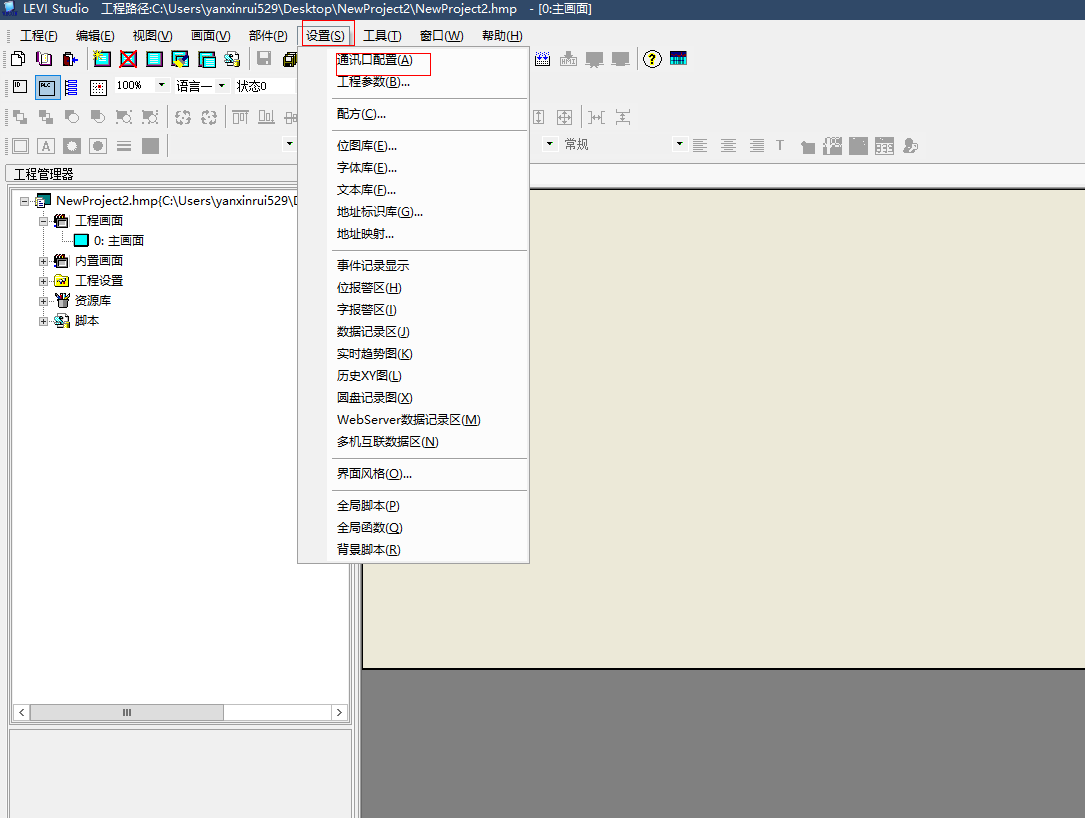Collapse the NewProject2.hmp root tree node
1085x818 pixels.
pyautogui.click(x=24, y=201)
